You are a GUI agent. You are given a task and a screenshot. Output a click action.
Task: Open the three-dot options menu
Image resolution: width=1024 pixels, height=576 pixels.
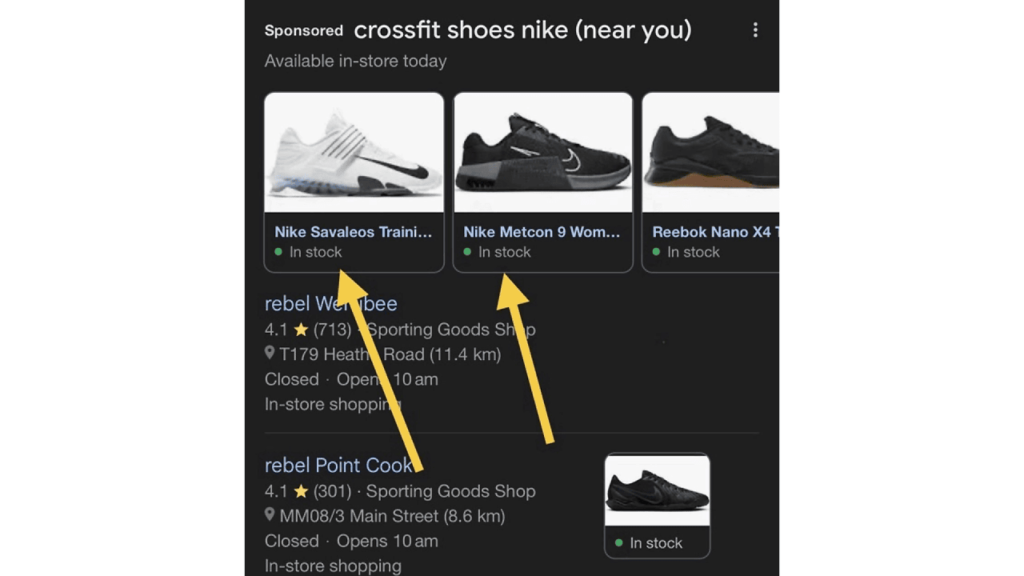click(755, 30)
